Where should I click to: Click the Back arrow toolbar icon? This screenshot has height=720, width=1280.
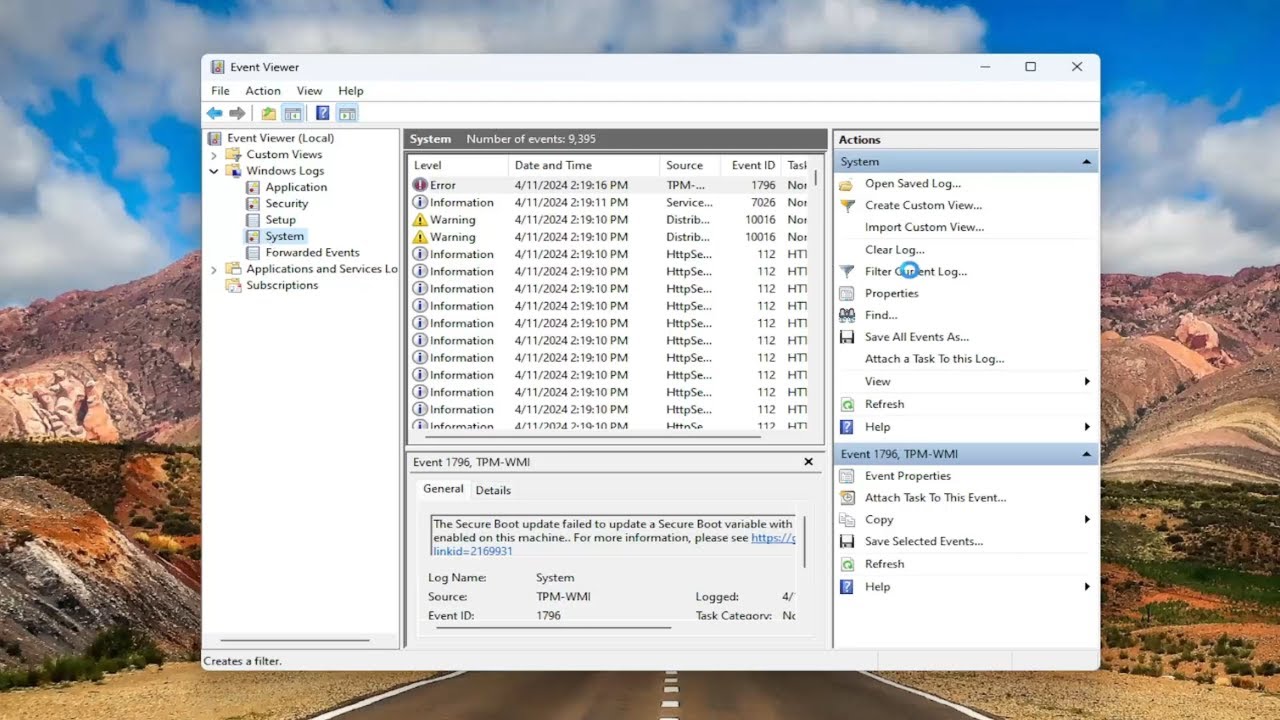tap(214, 113)
